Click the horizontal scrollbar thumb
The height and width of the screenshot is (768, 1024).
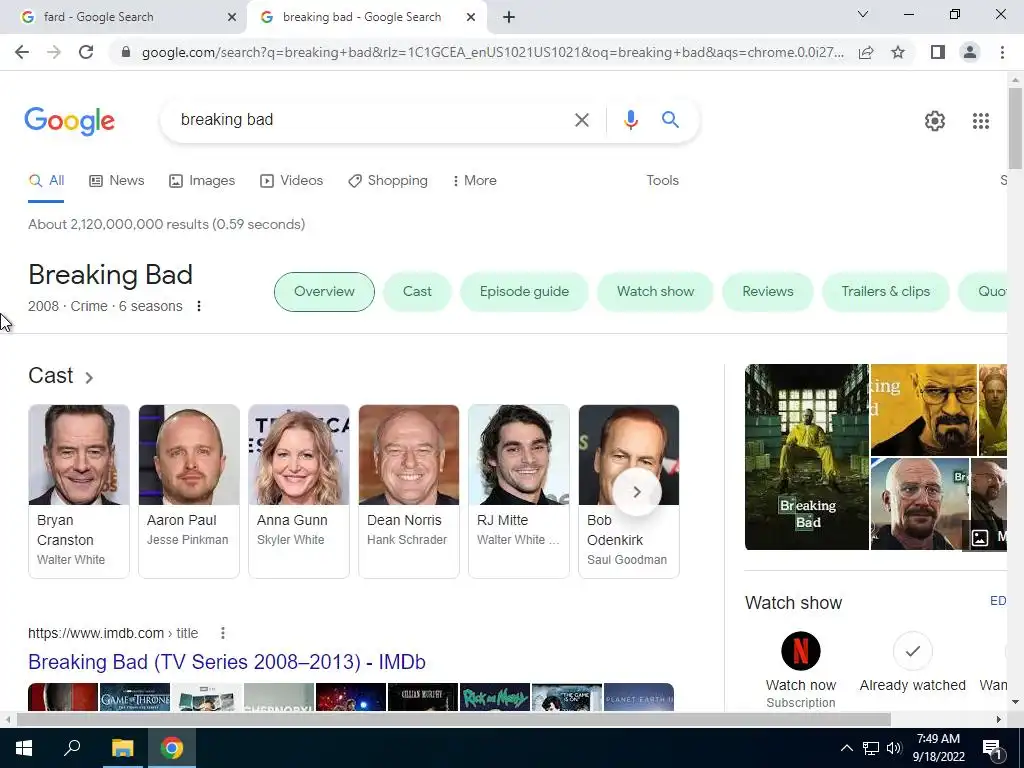pyautogui.click(x=453, y=720)
